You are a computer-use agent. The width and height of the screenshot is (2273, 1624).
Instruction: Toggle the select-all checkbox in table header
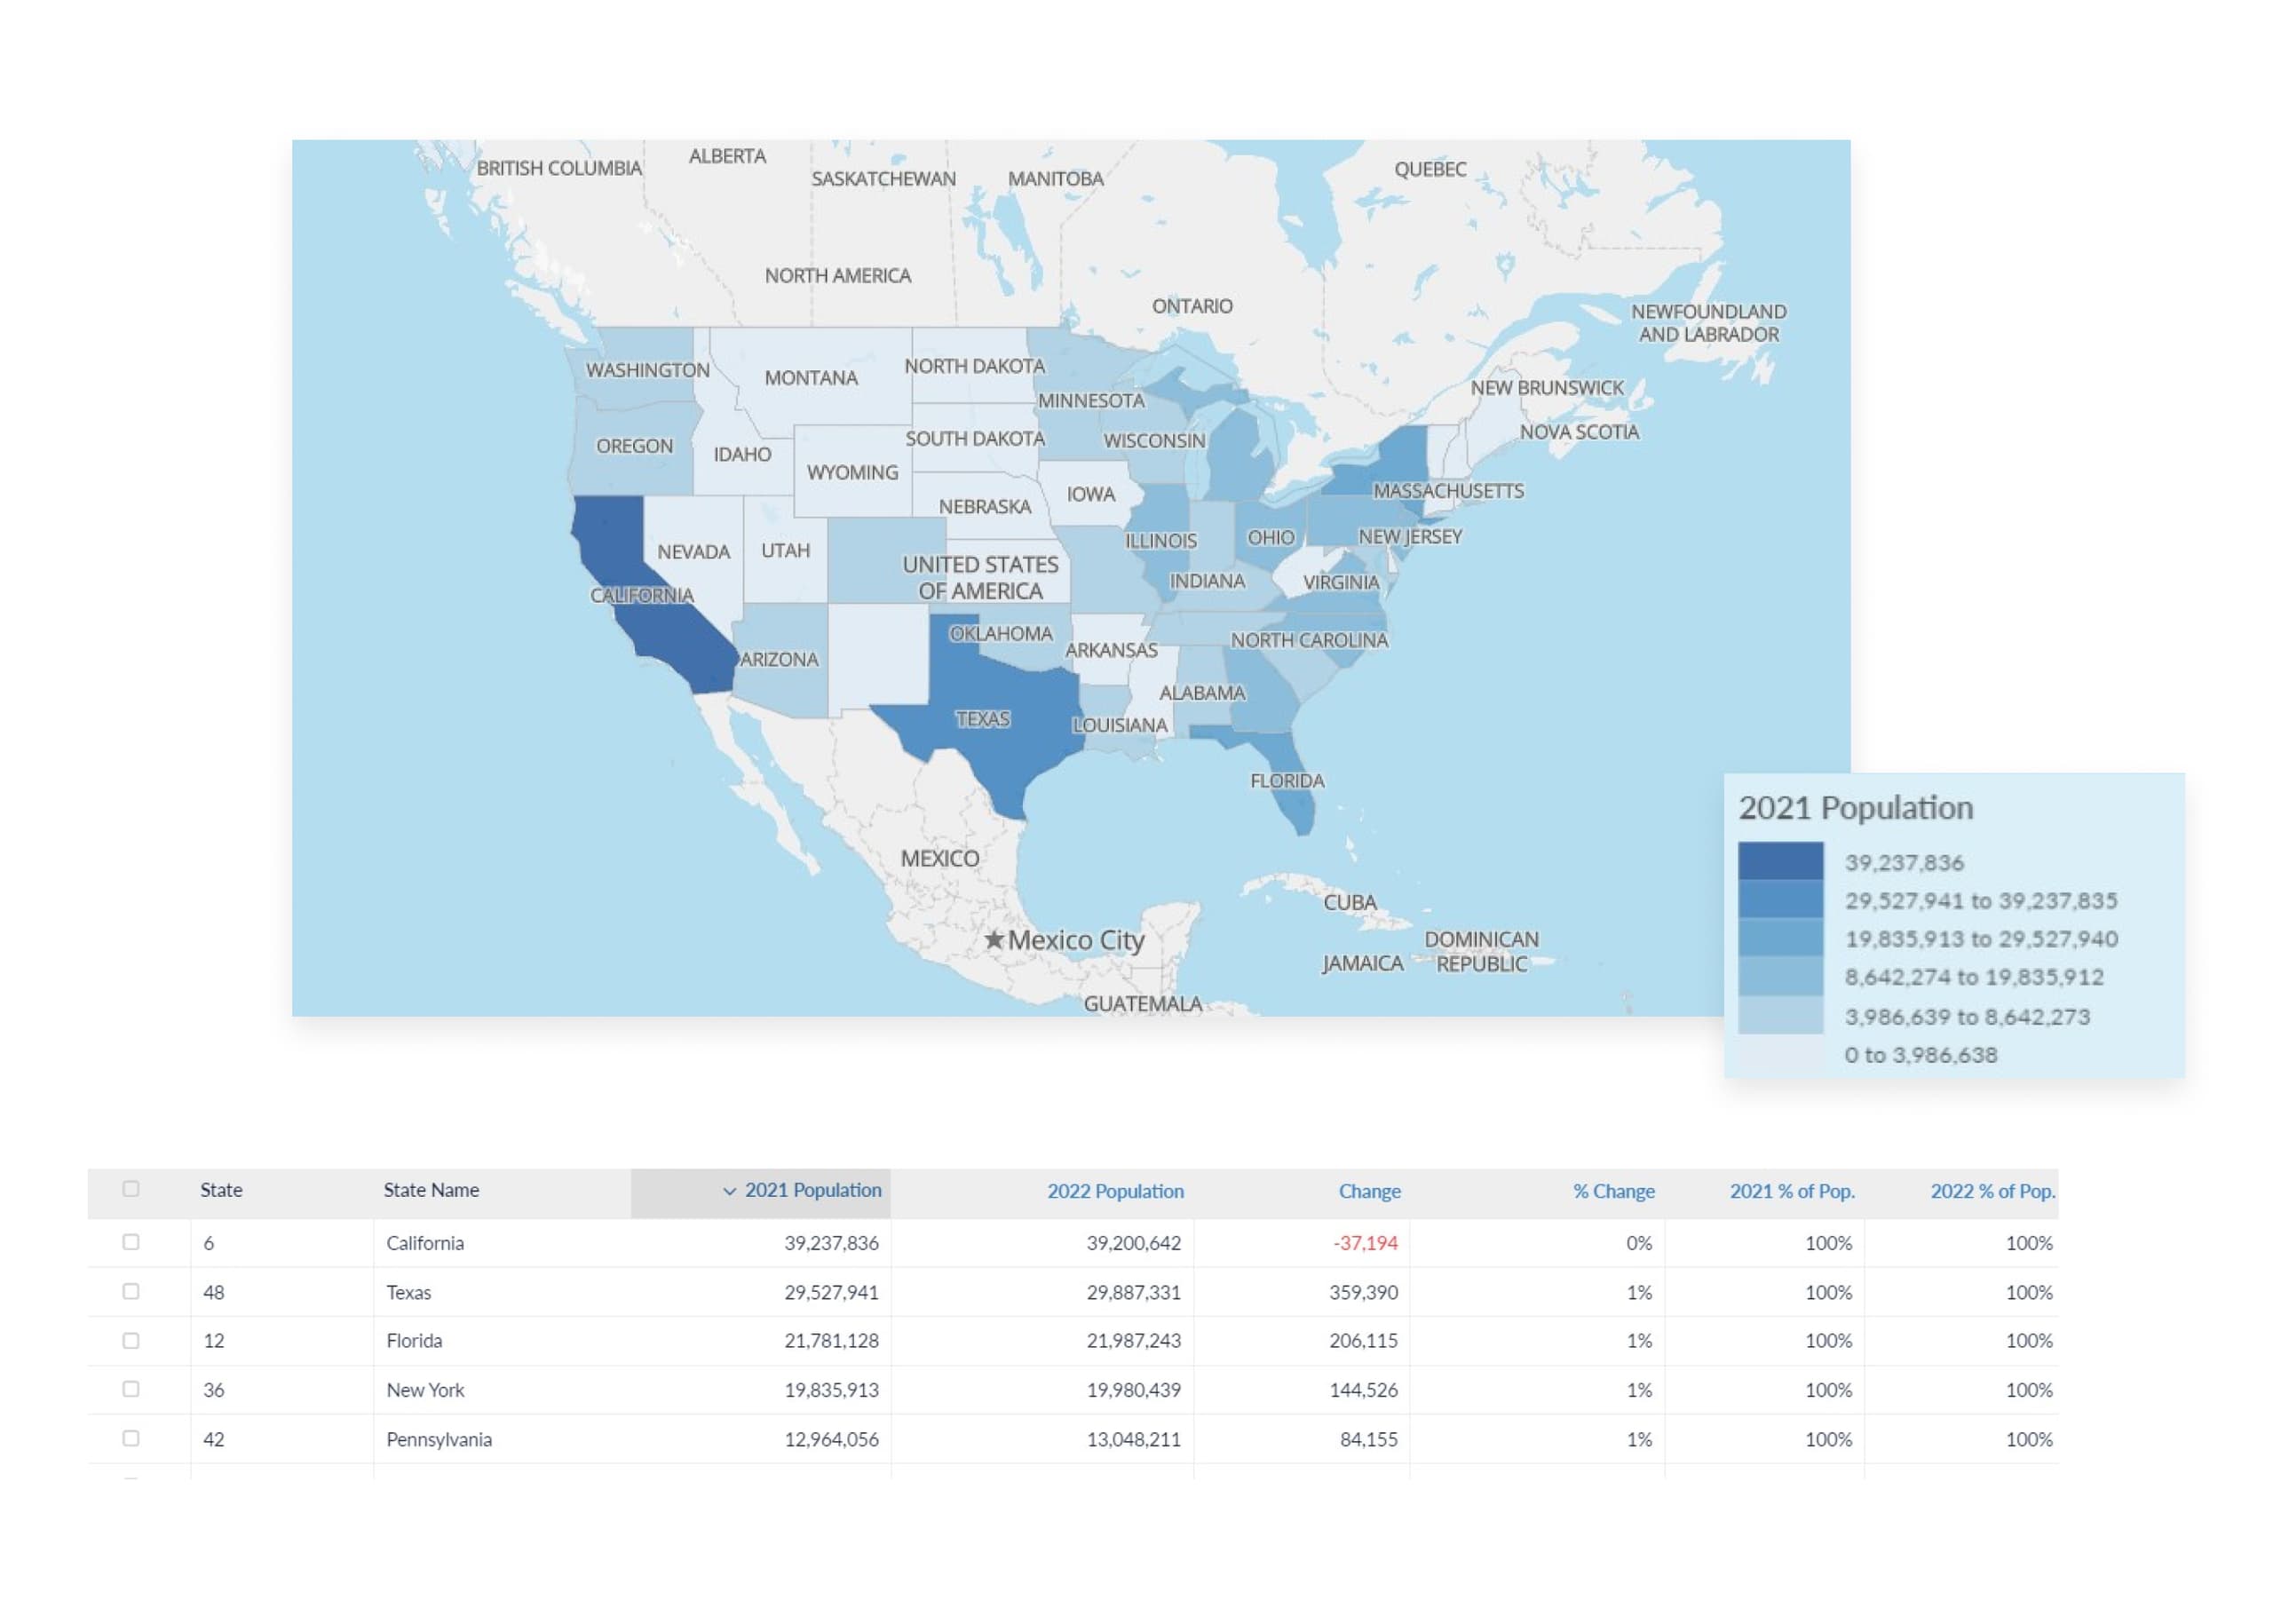coord(131,1189)
